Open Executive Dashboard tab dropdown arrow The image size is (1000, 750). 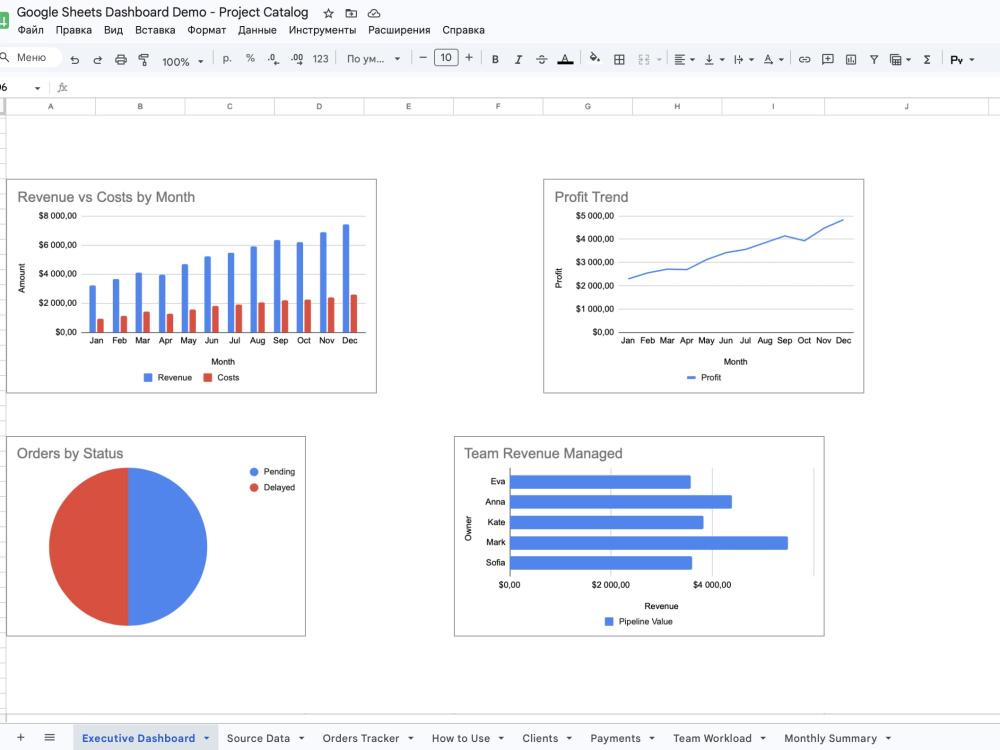(207, 738)
